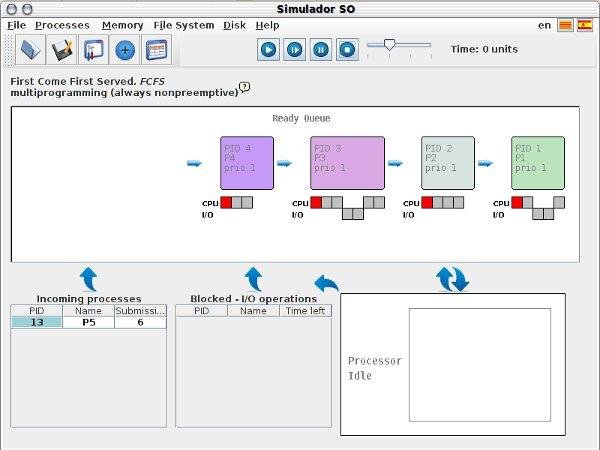Click the Time left column header
600x450 pixels.
[x=305, y=311]
